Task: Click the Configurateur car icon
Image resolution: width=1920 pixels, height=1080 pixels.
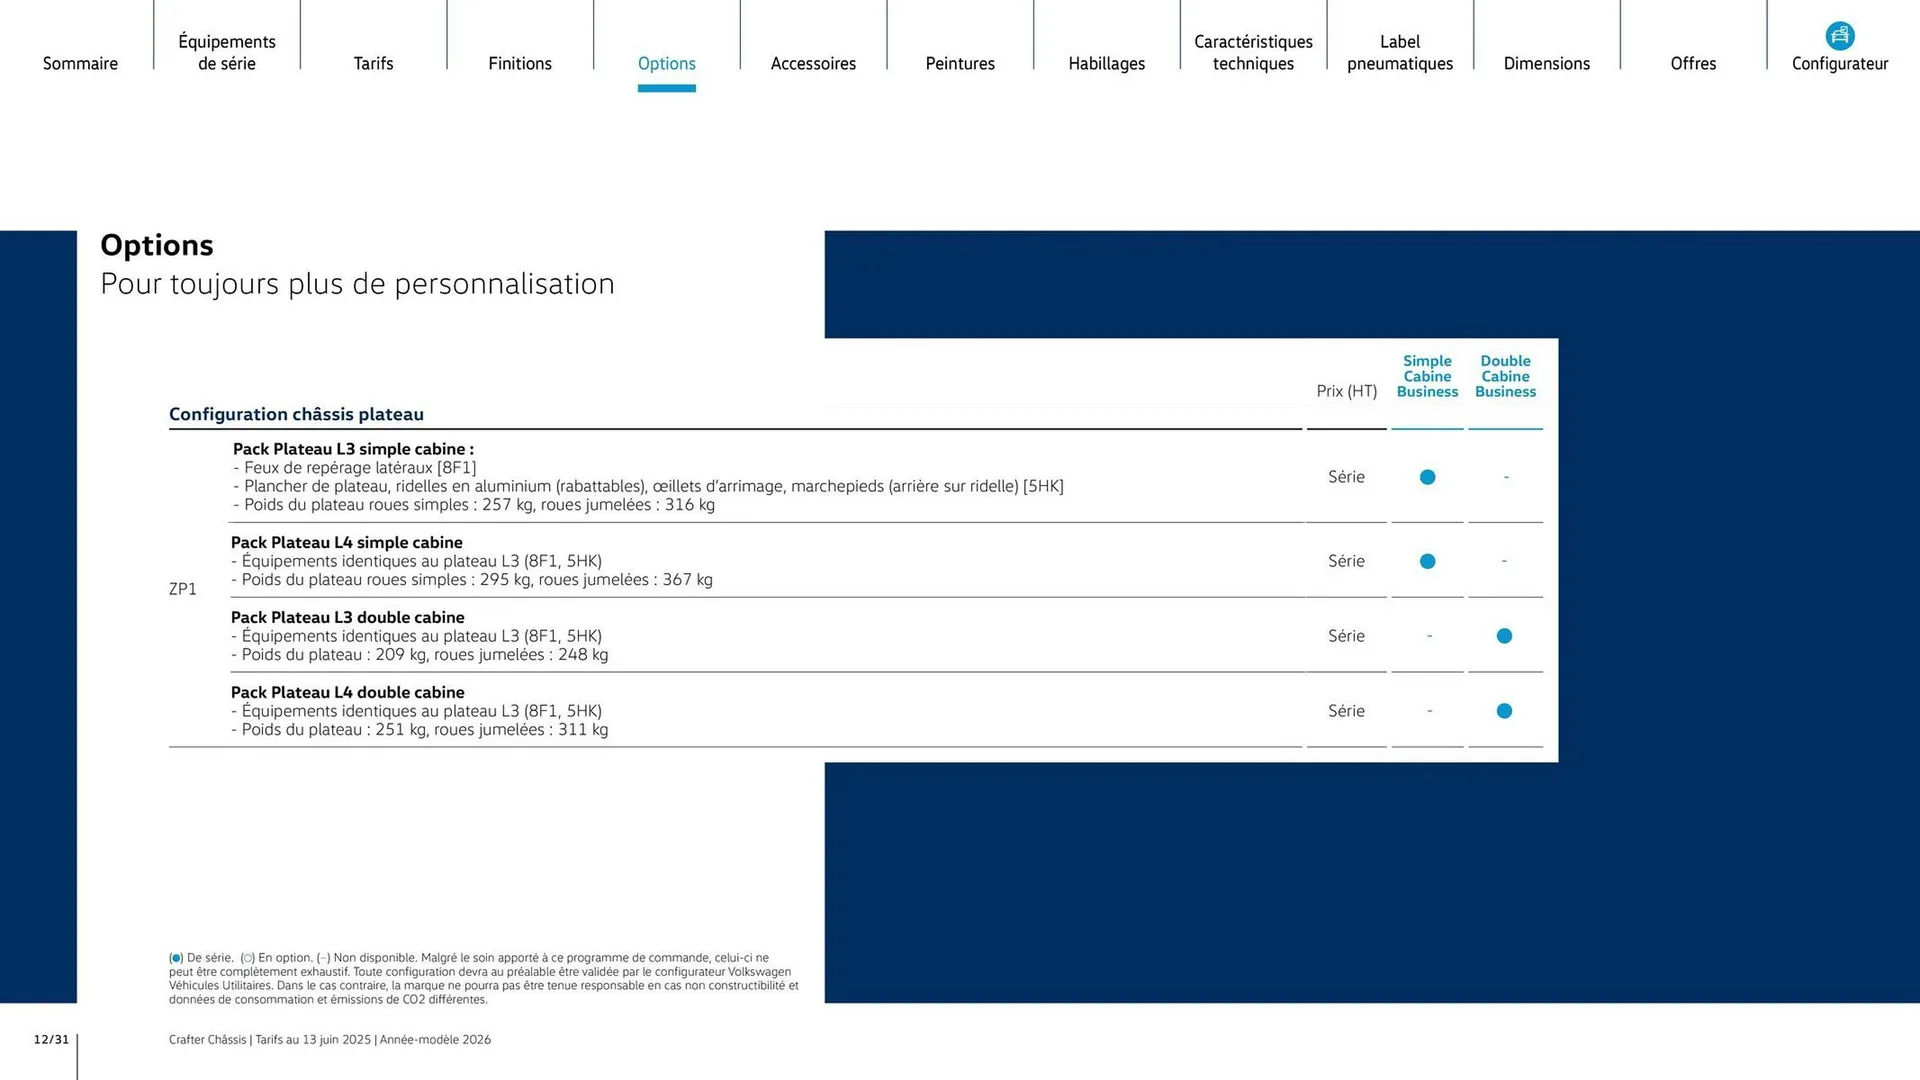Action: click(x=1841, y=34)
